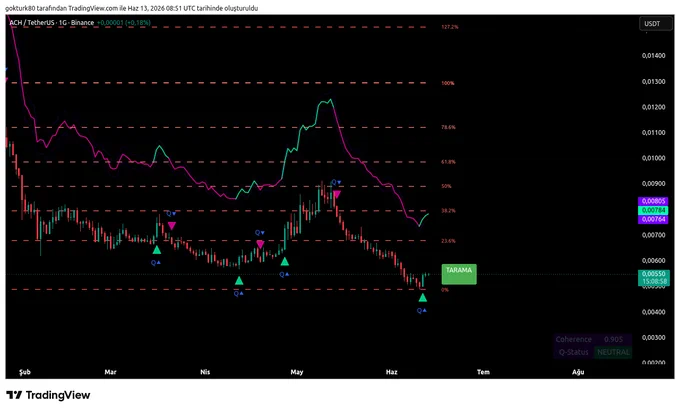The width and height of the screenshot is (680, 411).
Task: Click the Nis month label on time axis
Action: click(205, 372)
